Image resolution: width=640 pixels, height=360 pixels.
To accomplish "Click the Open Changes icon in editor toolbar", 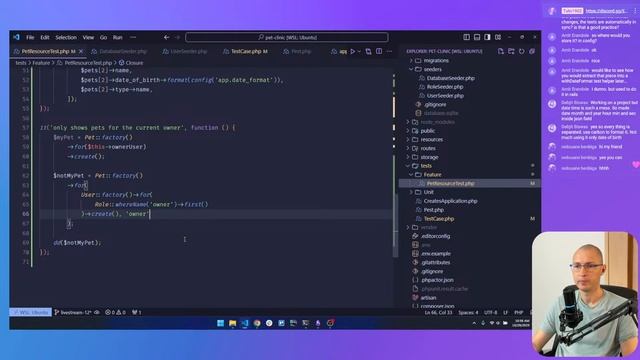I will coord(369,51).
